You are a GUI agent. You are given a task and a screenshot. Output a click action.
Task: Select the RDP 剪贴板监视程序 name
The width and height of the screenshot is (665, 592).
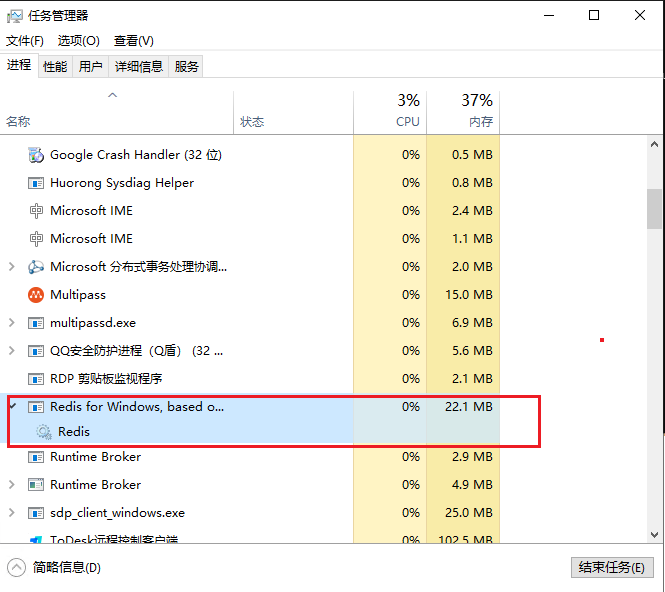pyautogui.click(x=106, y=379)
